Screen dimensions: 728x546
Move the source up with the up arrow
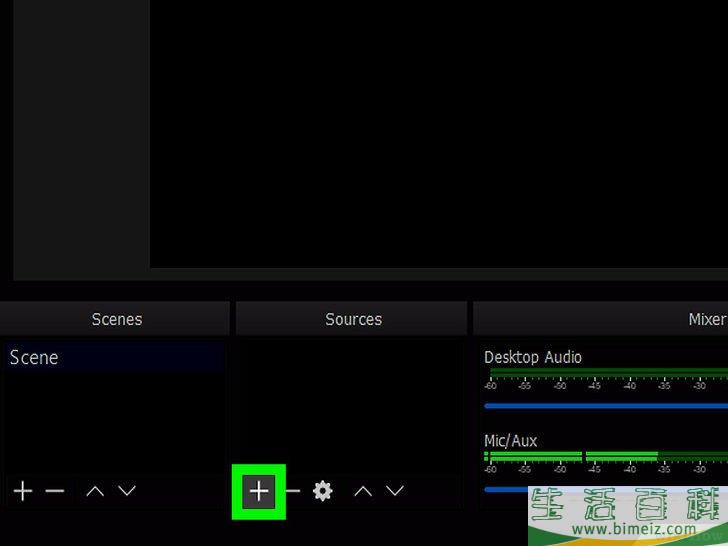click(x=363, y=491)
